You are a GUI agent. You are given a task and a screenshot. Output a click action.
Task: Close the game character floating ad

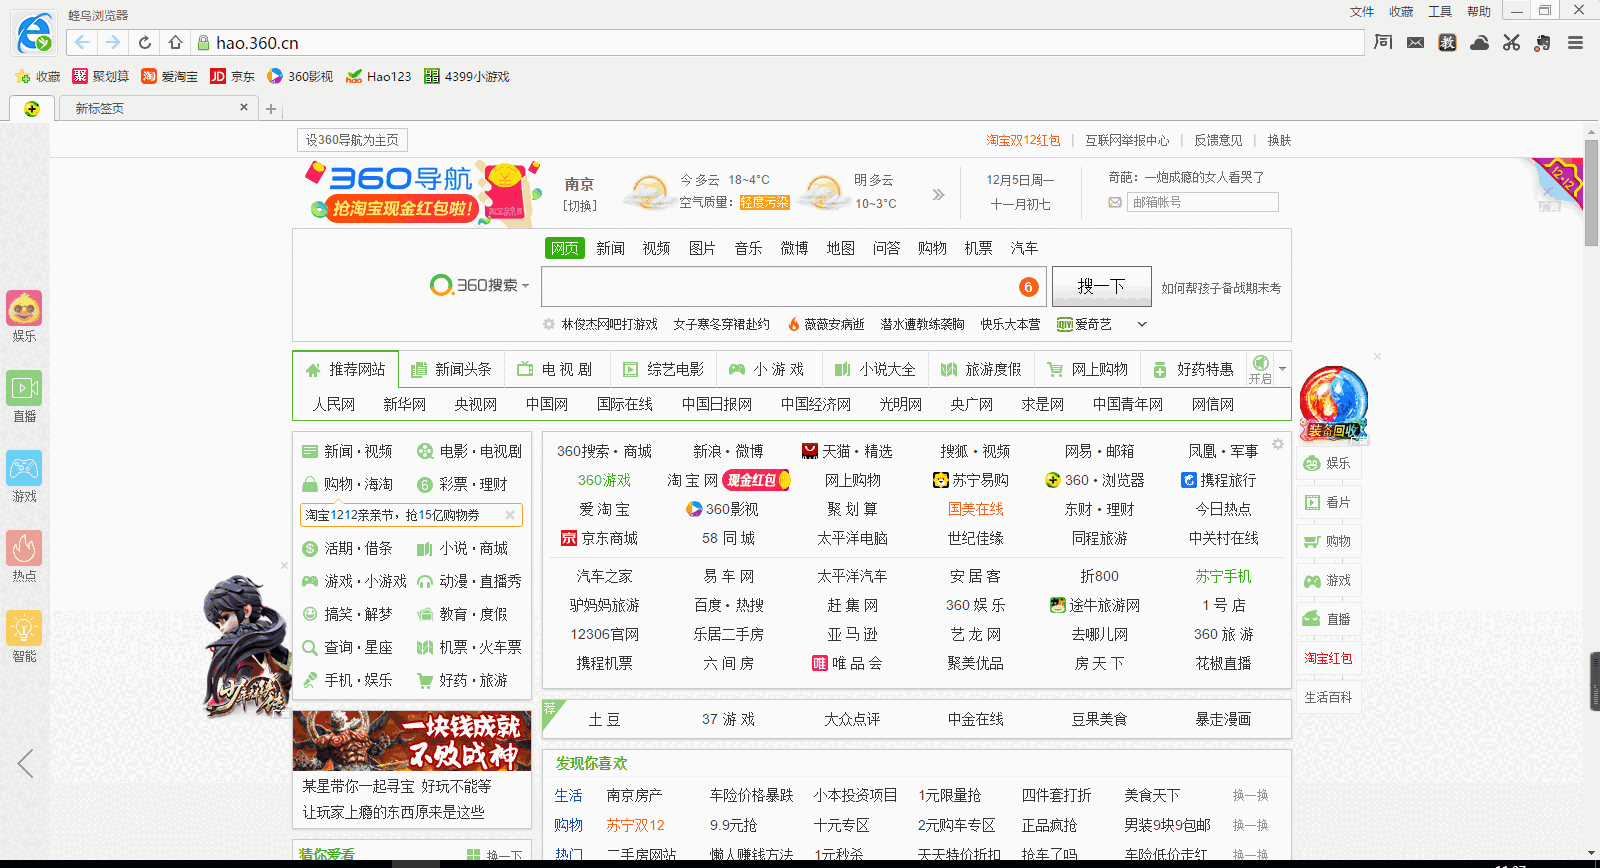[284, 565]
